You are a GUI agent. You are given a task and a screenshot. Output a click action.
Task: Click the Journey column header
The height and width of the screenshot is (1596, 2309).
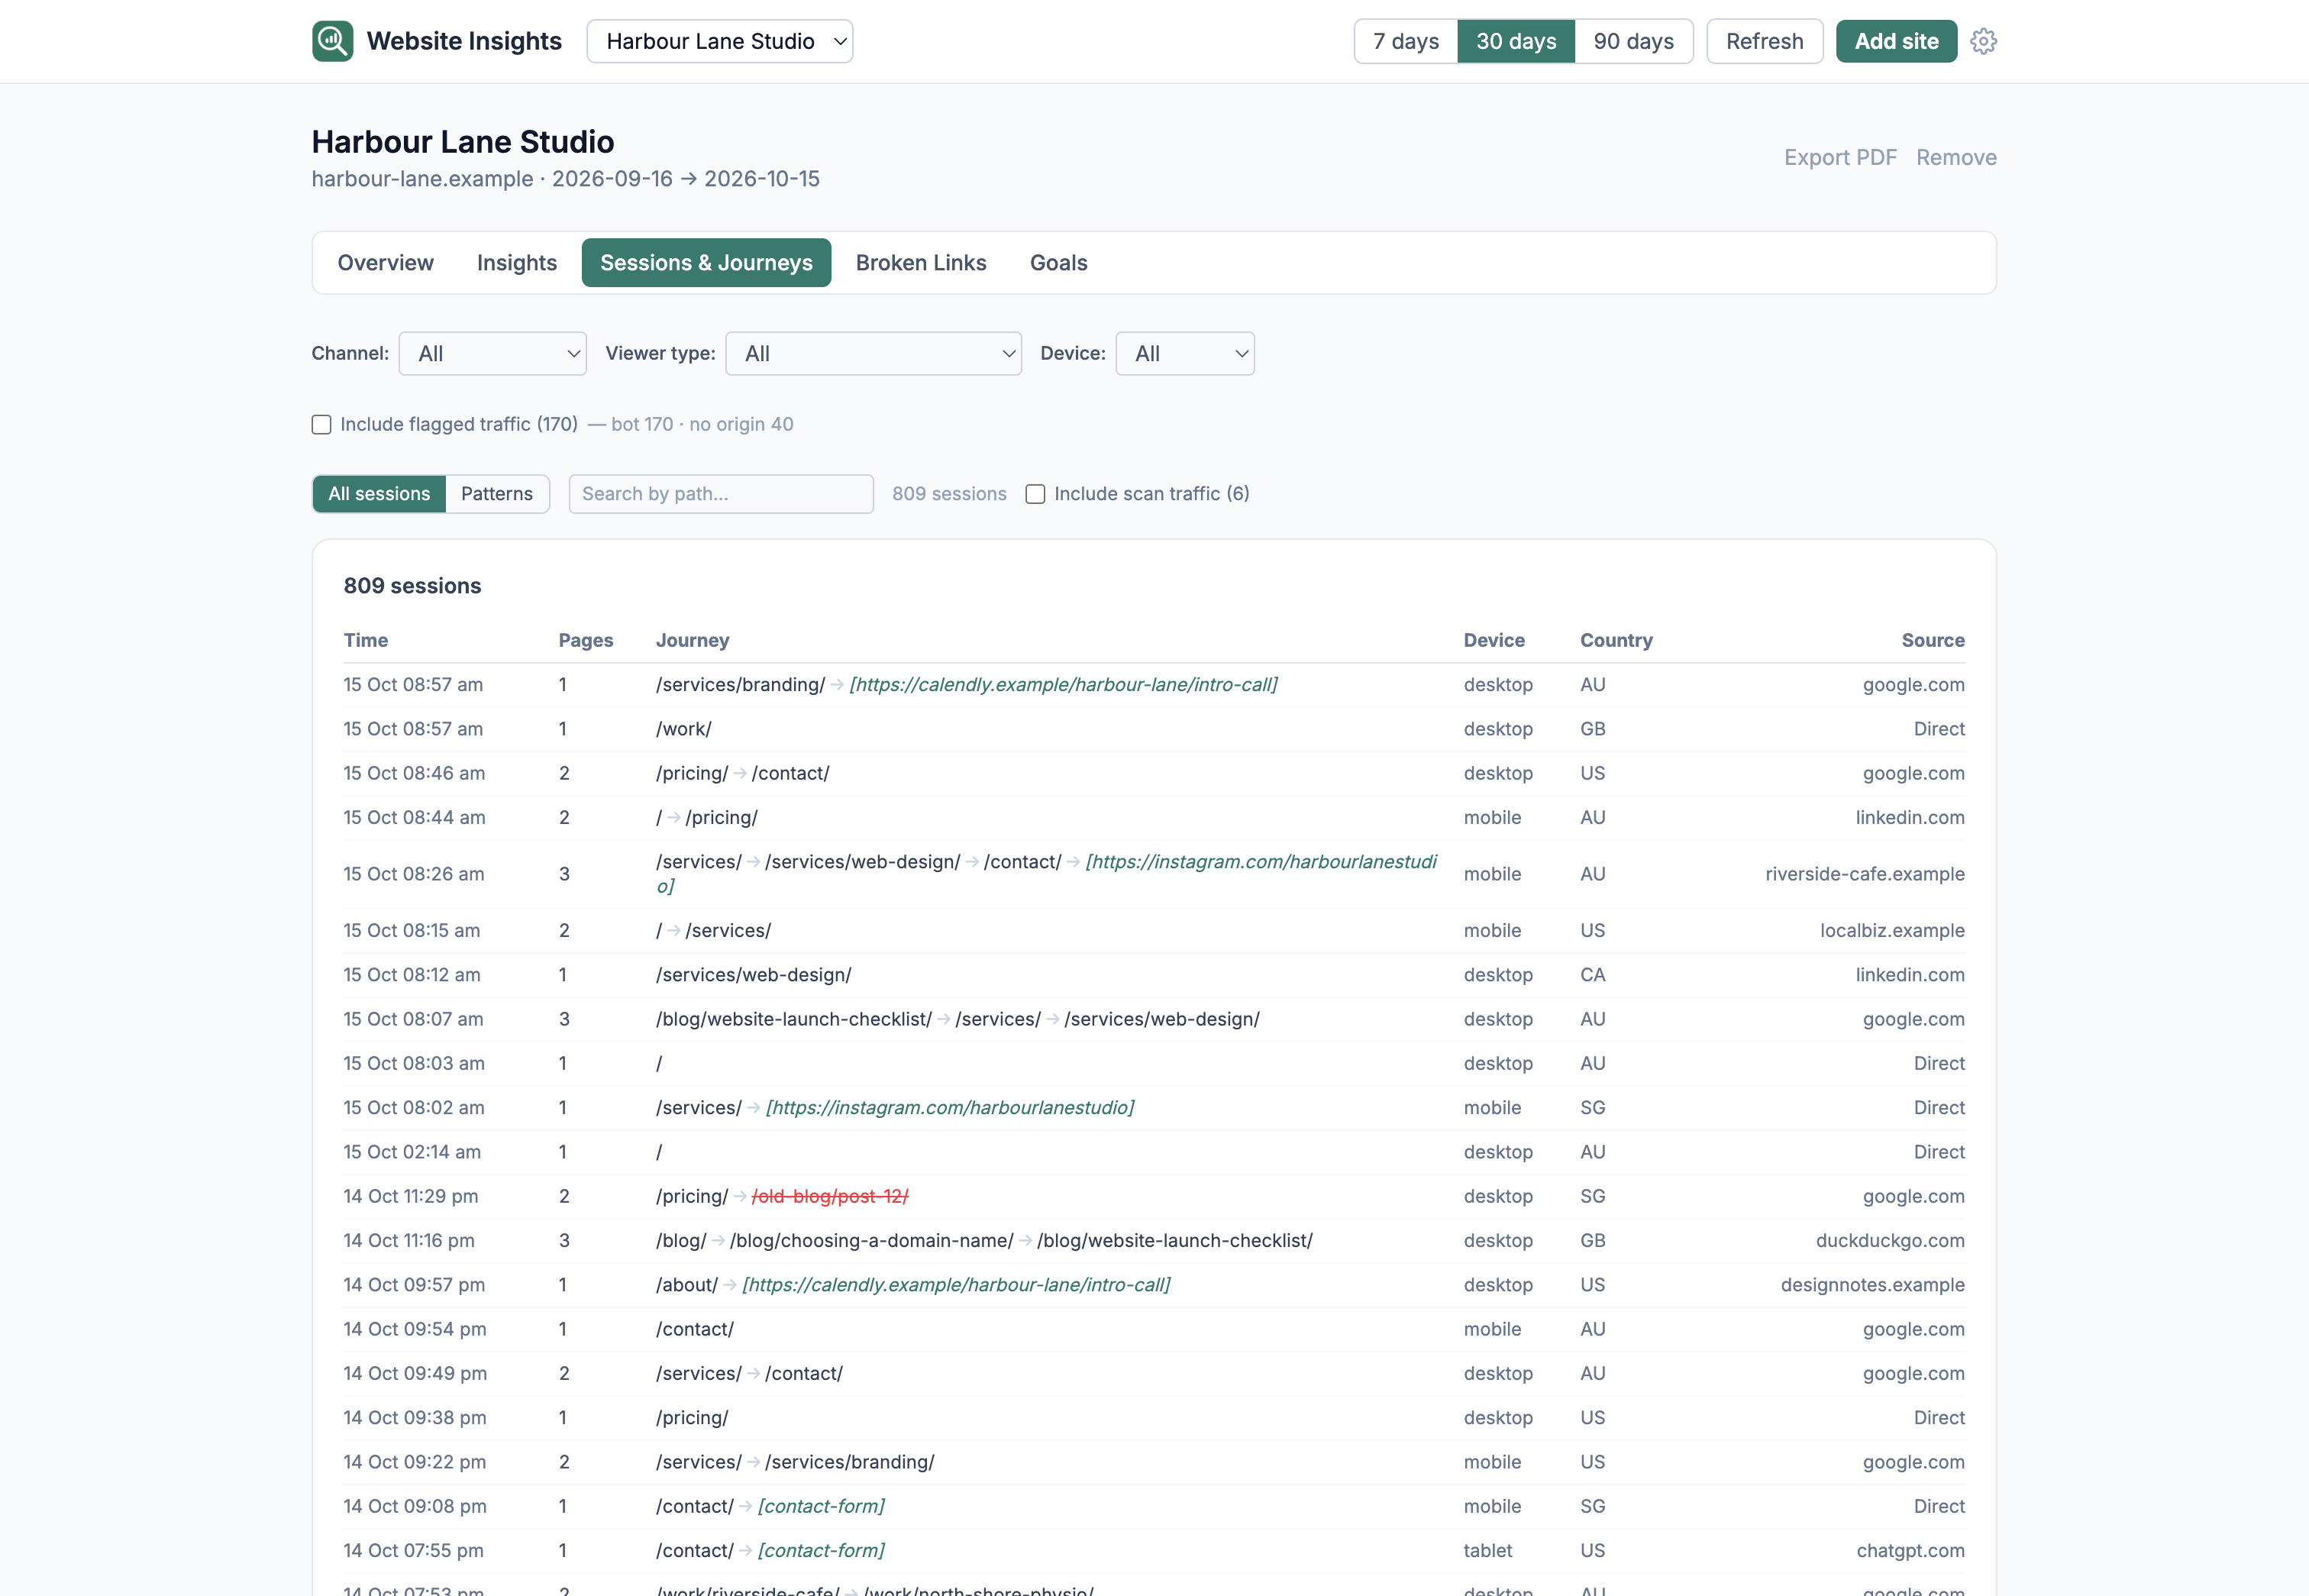click(x=692, y=640)
